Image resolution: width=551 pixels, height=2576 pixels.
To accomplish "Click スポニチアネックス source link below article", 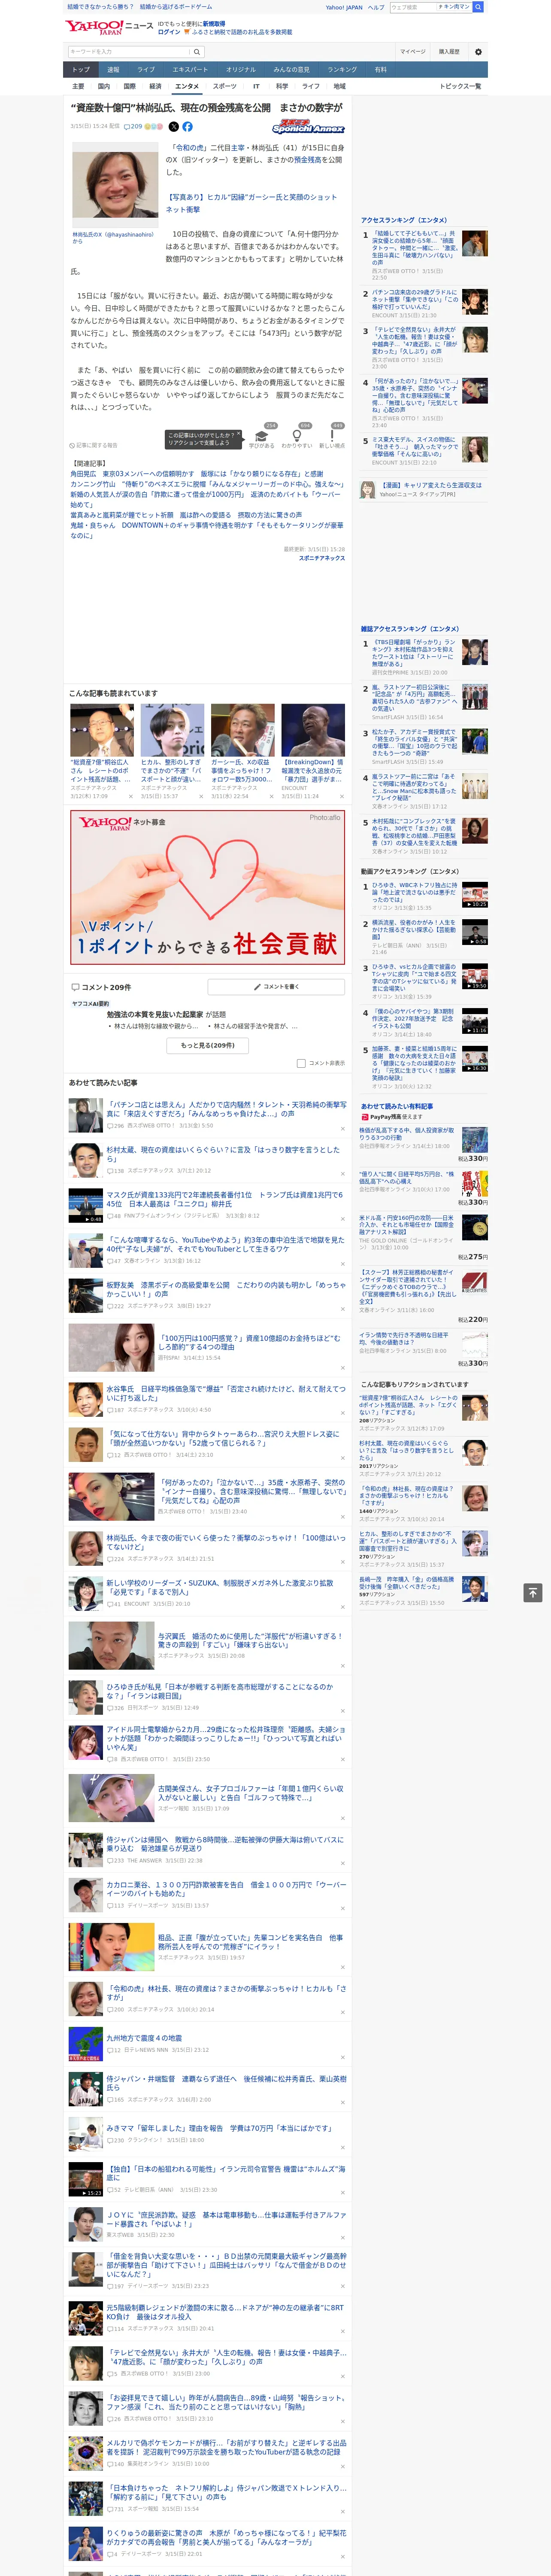I will (322, 558).
